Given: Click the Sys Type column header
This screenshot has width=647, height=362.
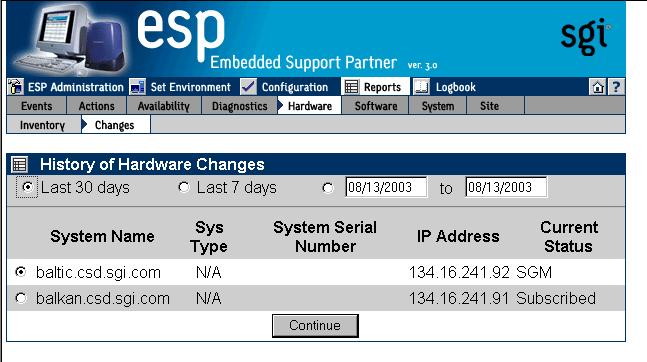Looking at the screenshot, I should click(x=209, y=237).
